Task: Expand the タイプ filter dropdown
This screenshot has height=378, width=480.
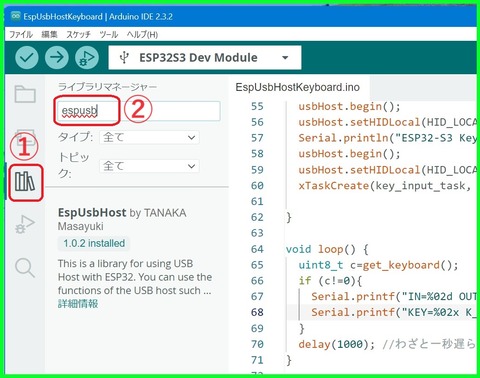Action: (x=149, y=137)
